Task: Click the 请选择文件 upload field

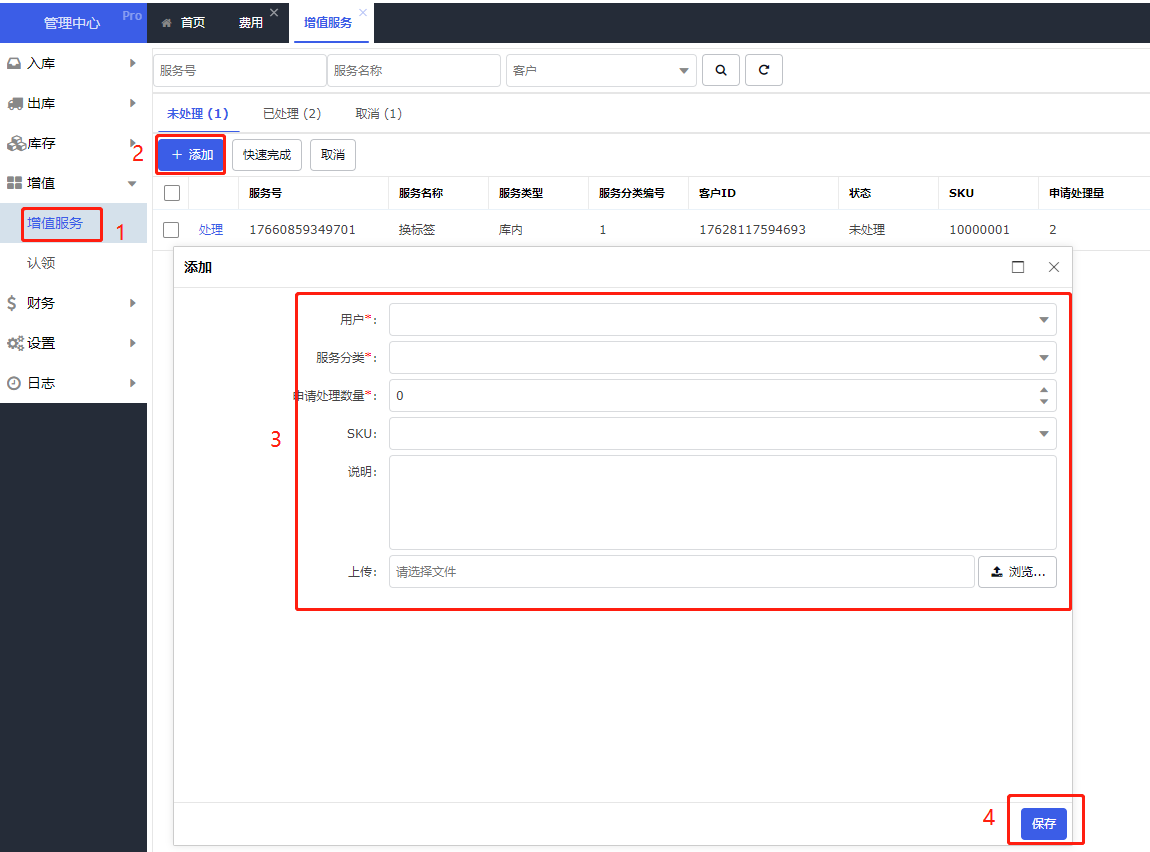Action: pyautogui.click(x=681, y=572)
